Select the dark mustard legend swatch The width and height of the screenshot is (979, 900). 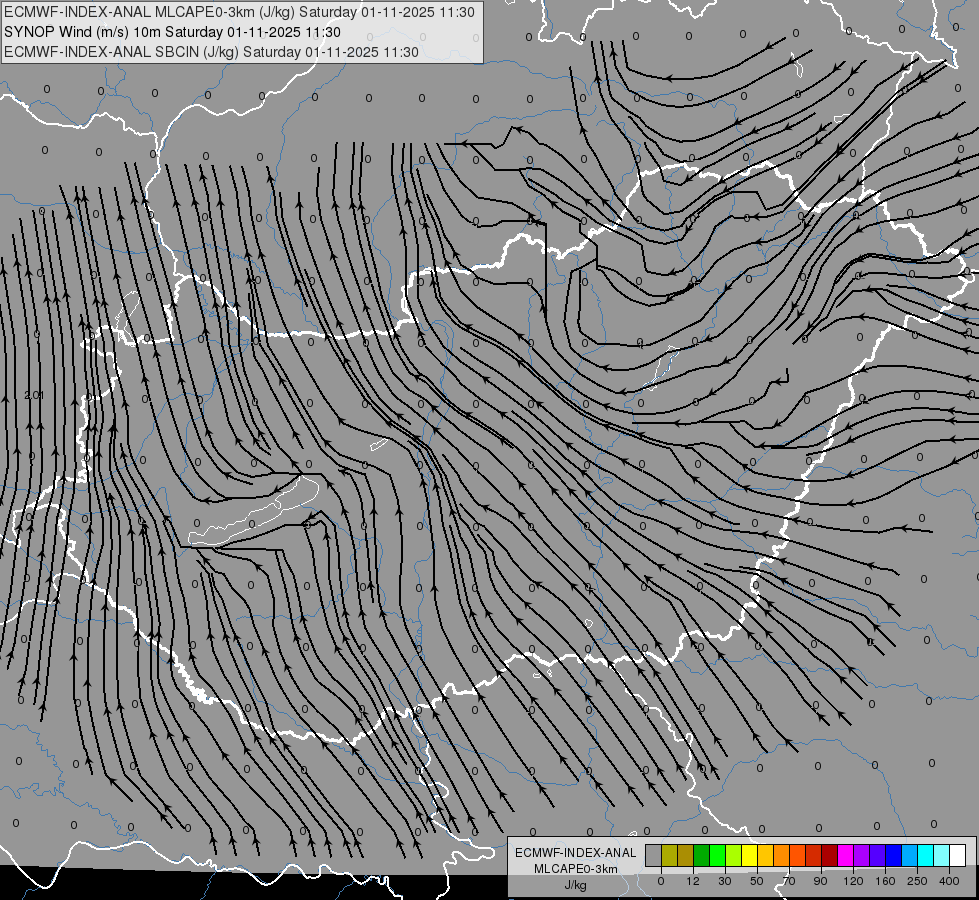tap(686, 855)
